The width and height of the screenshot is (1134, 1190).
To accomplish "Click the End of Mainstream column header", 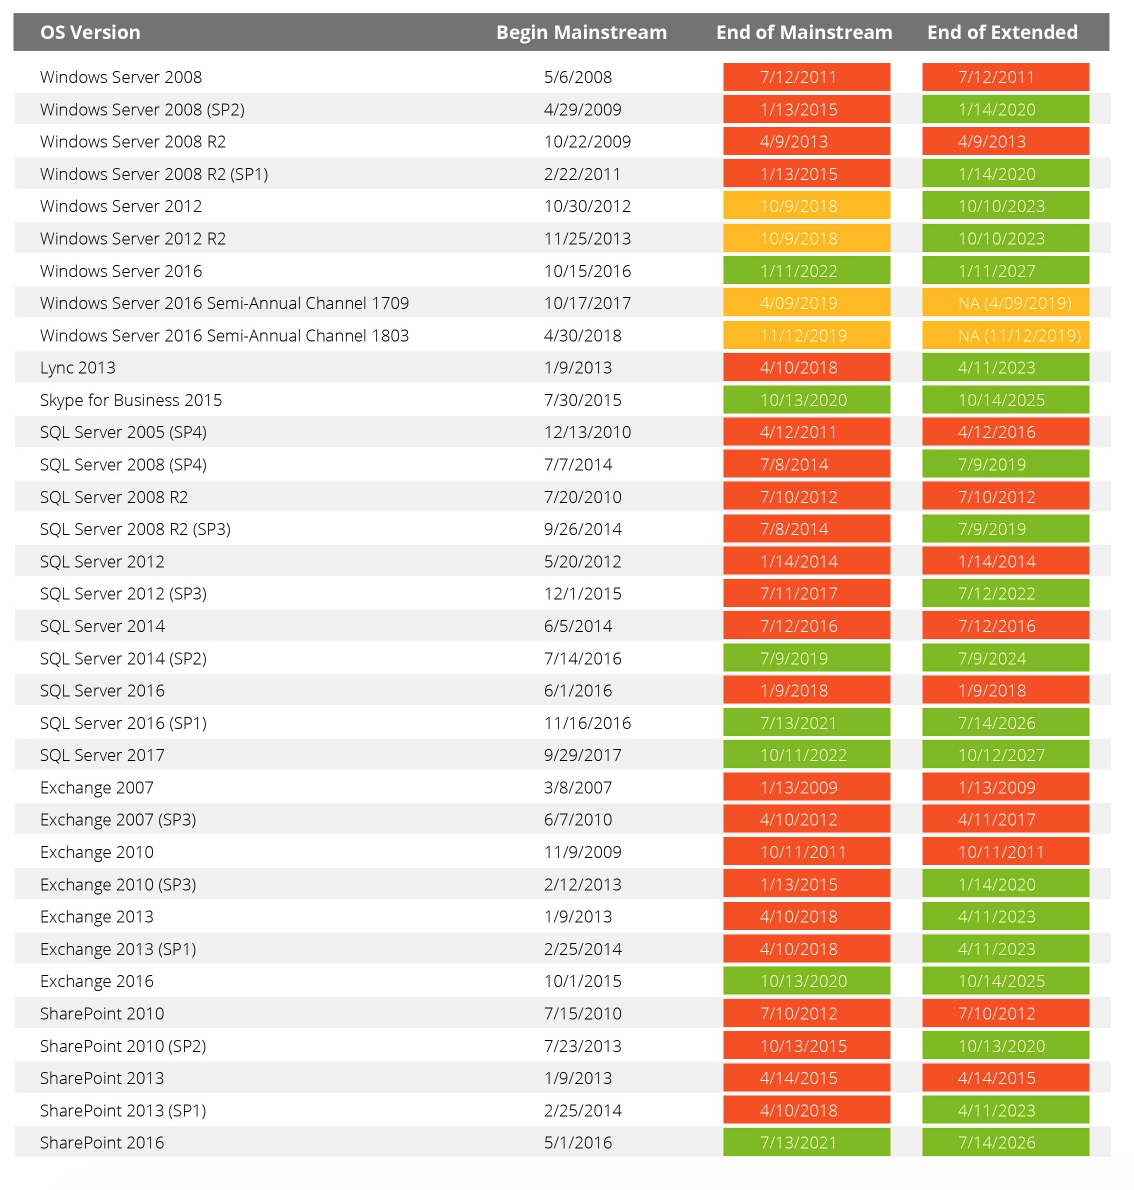I will coord(804,32).
